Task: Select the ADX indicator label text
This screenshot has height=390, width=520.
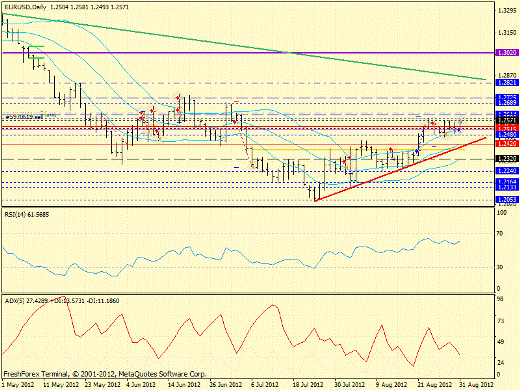Action: 62,301
